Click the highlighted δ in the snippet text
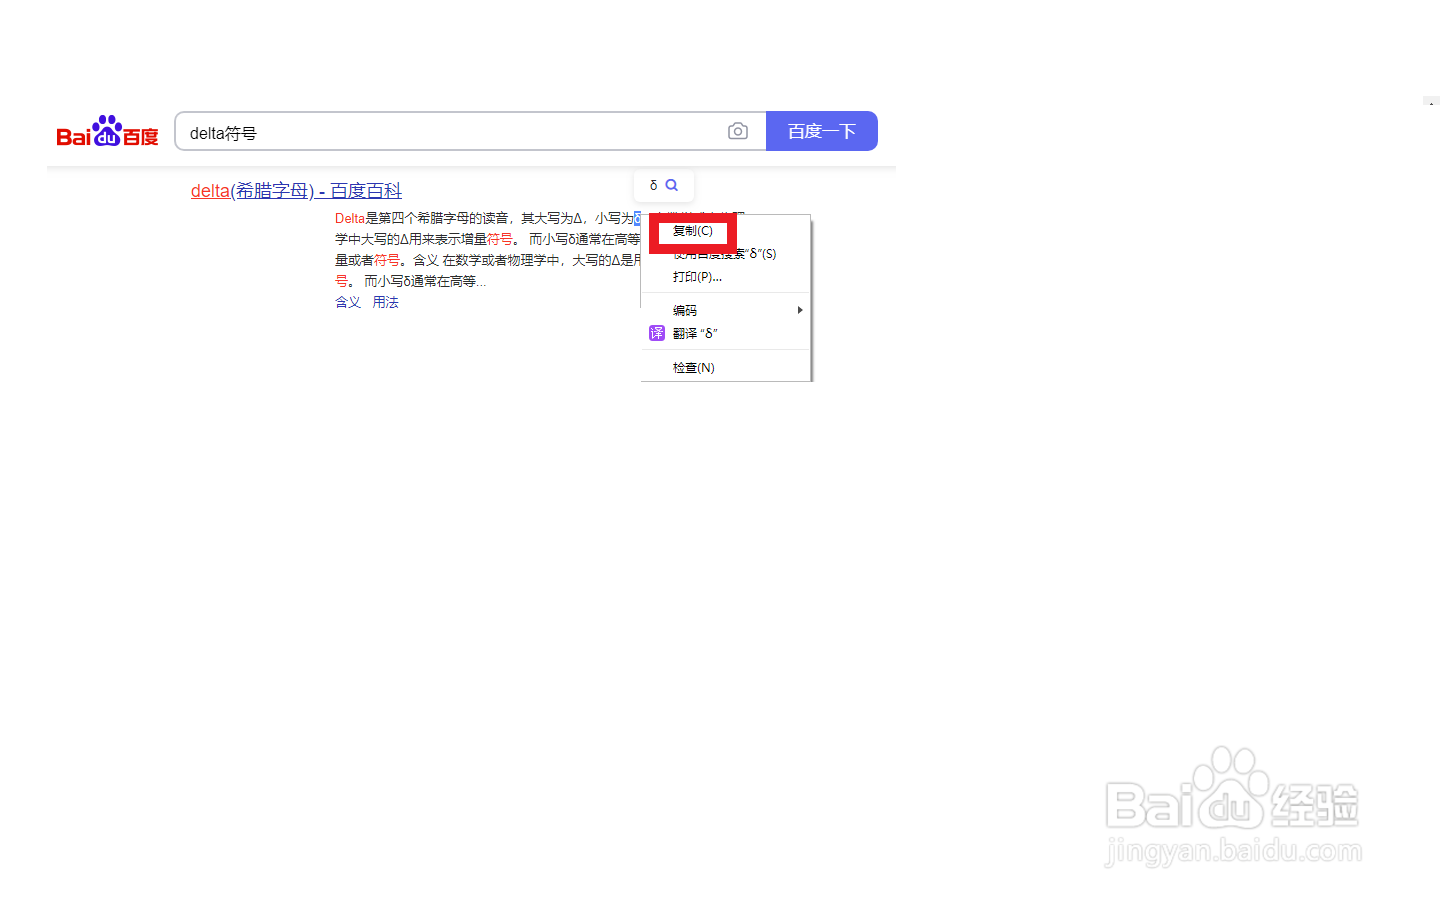This screenshot has height=900, width=1440. pos(637,218)
